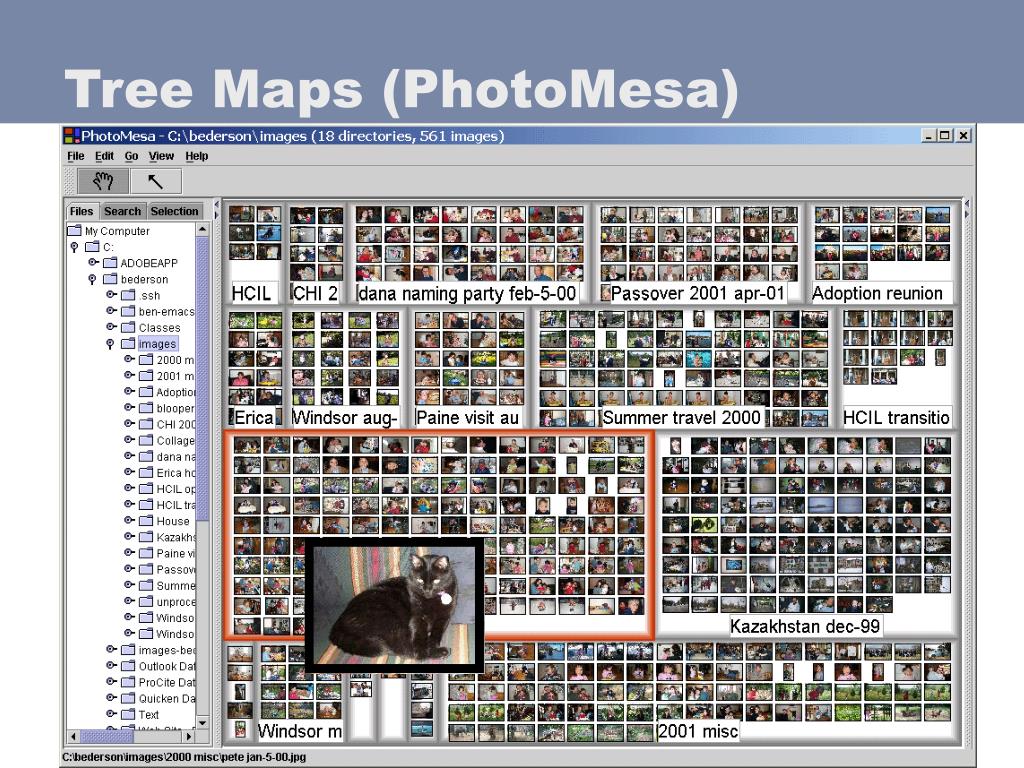The width and height of the screenshot is (1024, 768).
Task: Click the Quicken Da folder icon
Action: (129, 697)
